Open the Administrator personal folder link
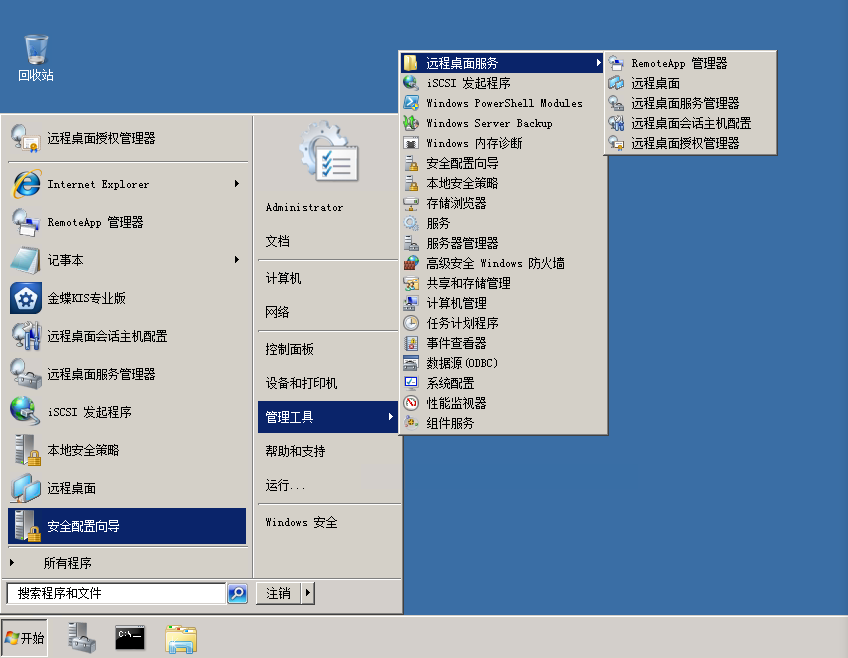 [304, 207]
